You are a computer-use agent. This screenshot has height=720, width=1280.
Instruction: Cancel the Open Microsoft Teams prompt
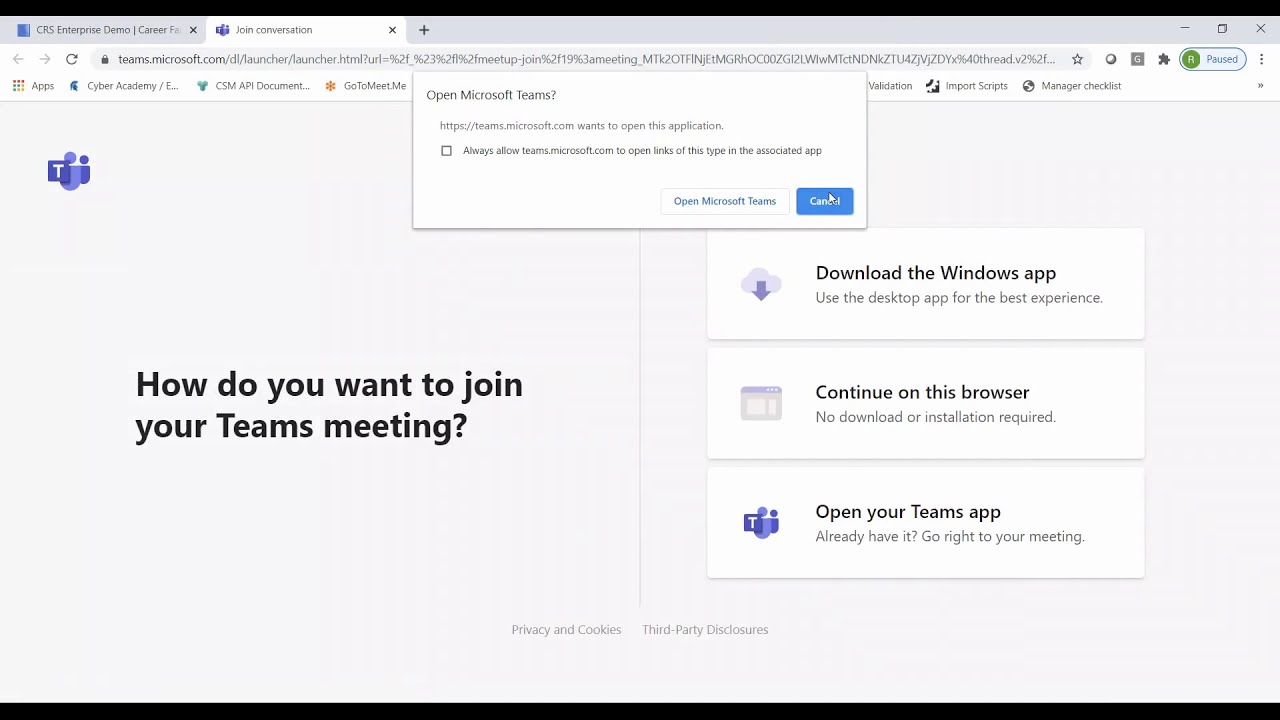pos(825,201)
